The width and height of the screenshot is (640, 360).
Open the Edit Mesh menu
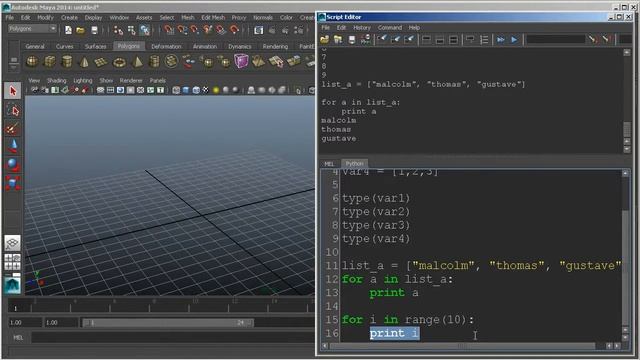[x=213, y=18]
